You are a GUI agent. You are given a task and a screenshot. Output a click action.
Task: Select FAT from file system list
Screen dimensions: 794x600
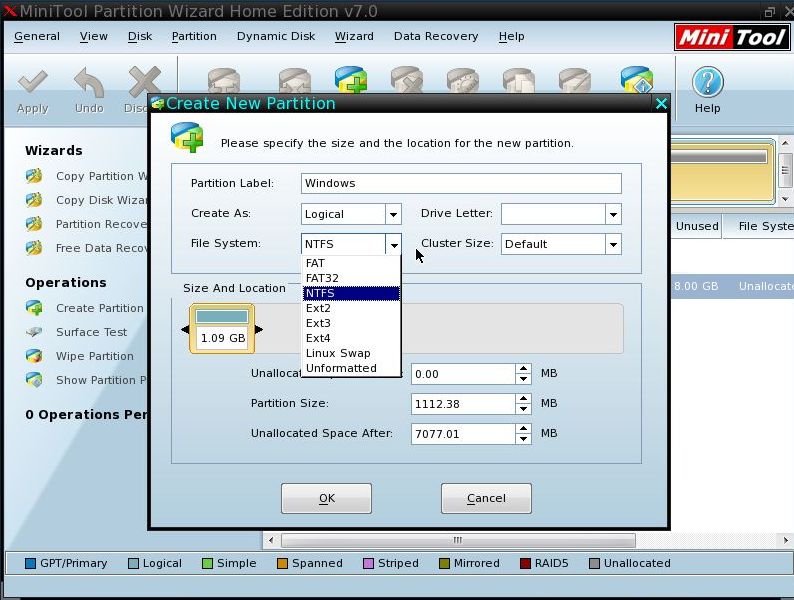pos(351,263)
